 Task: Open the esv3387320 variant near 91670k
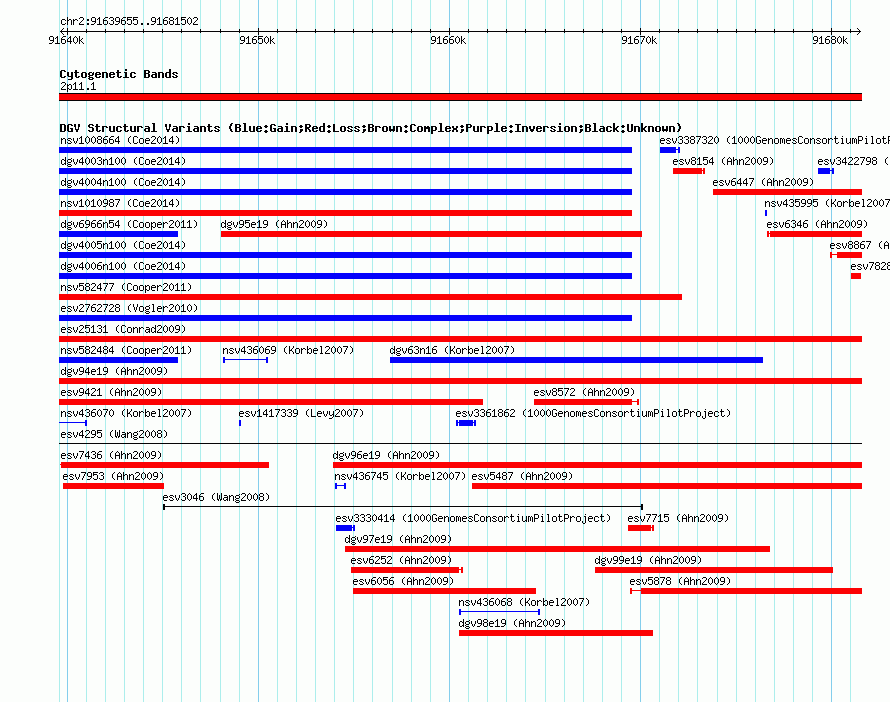pyautogui.click(x=670, y=150)
